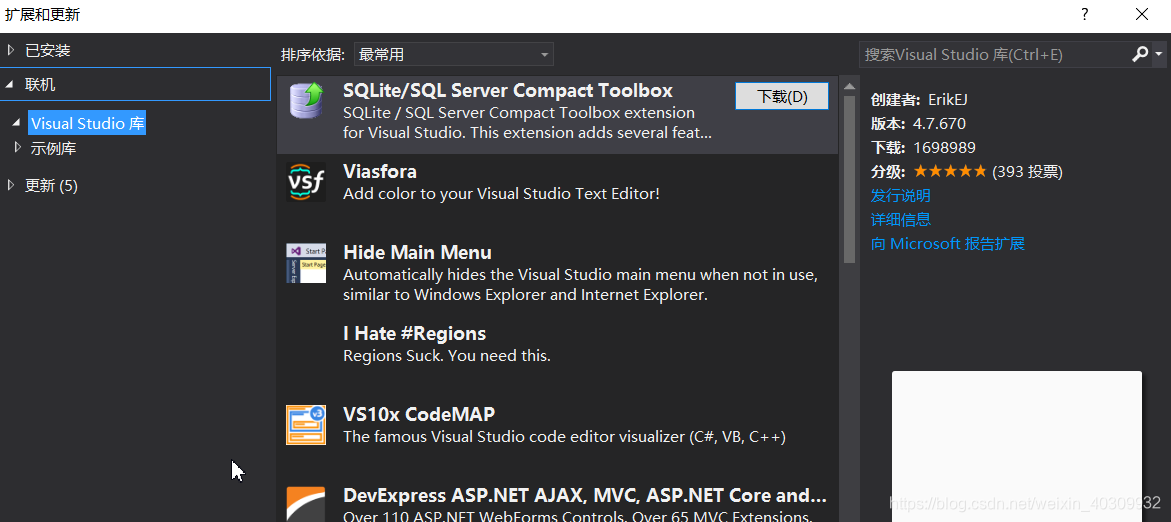Image resolution: width=1171 pixels, height=522 pixels.
Task: Expand the 示例库 node arrow
Action: (x=18, y=148)
